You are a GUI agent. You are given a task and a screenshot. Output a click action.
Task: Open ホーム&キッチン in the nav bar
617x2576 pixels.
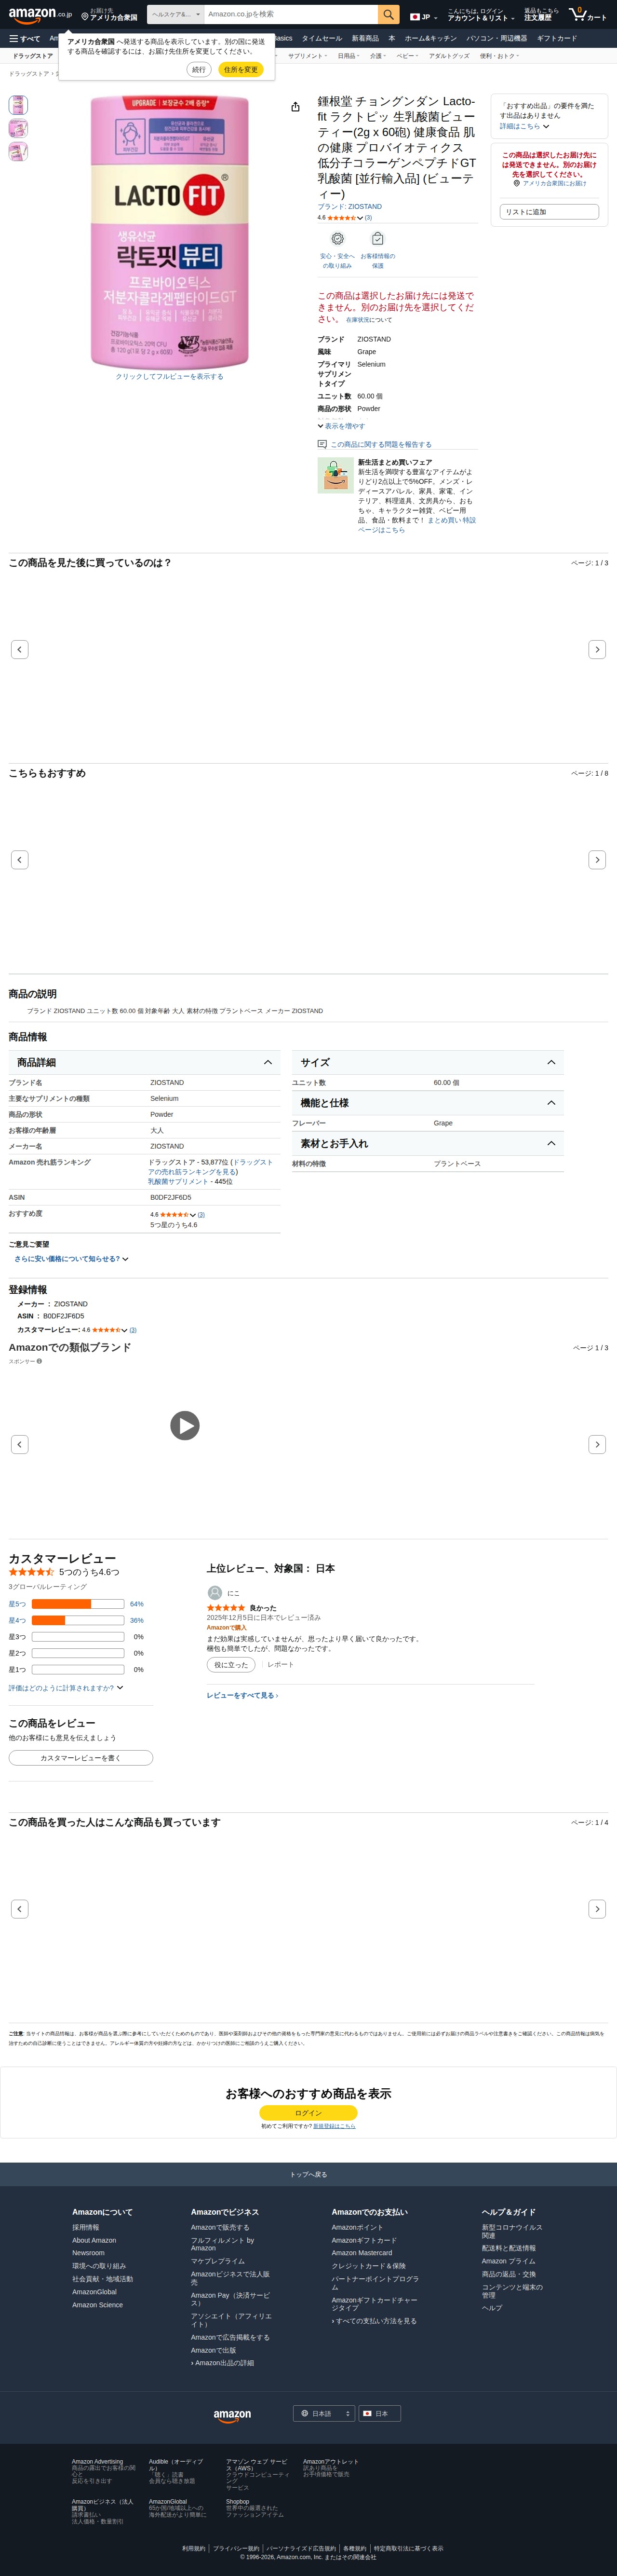pyautogui.click(x=430, y=38)
